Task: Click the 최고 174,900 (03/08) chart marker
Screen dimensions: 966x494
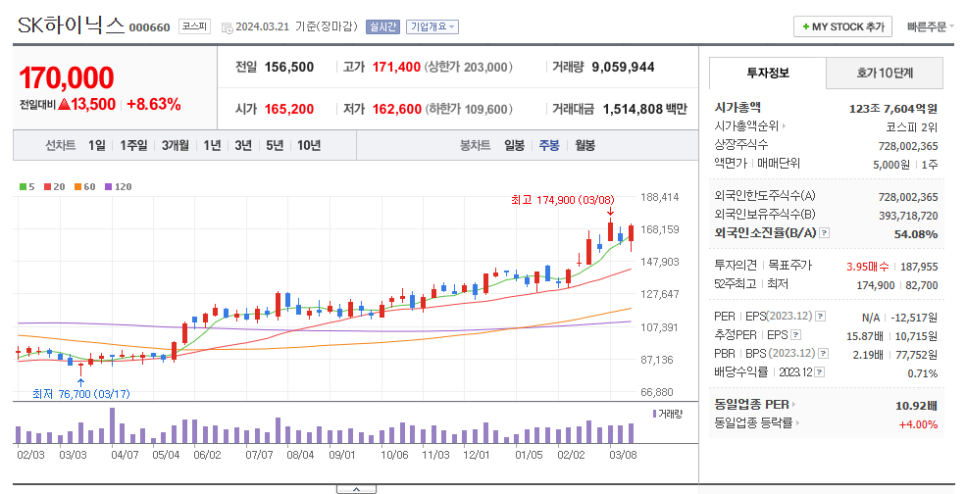Action: [x=562, y=200]
